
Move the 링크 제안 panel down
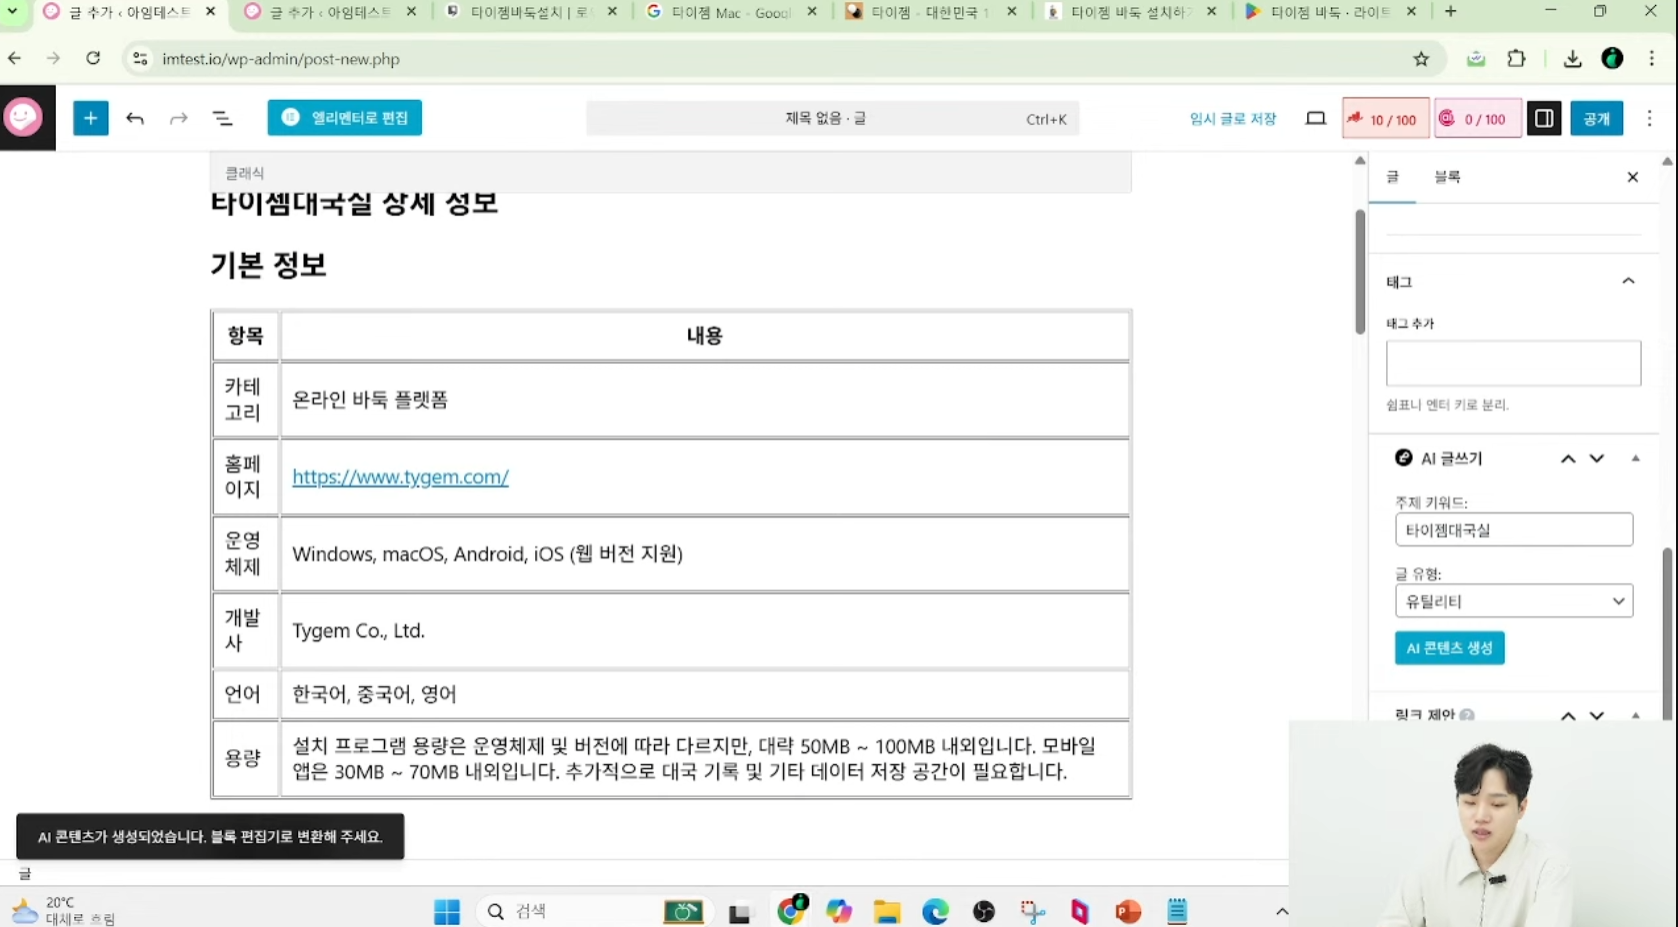pos(1597,714)
